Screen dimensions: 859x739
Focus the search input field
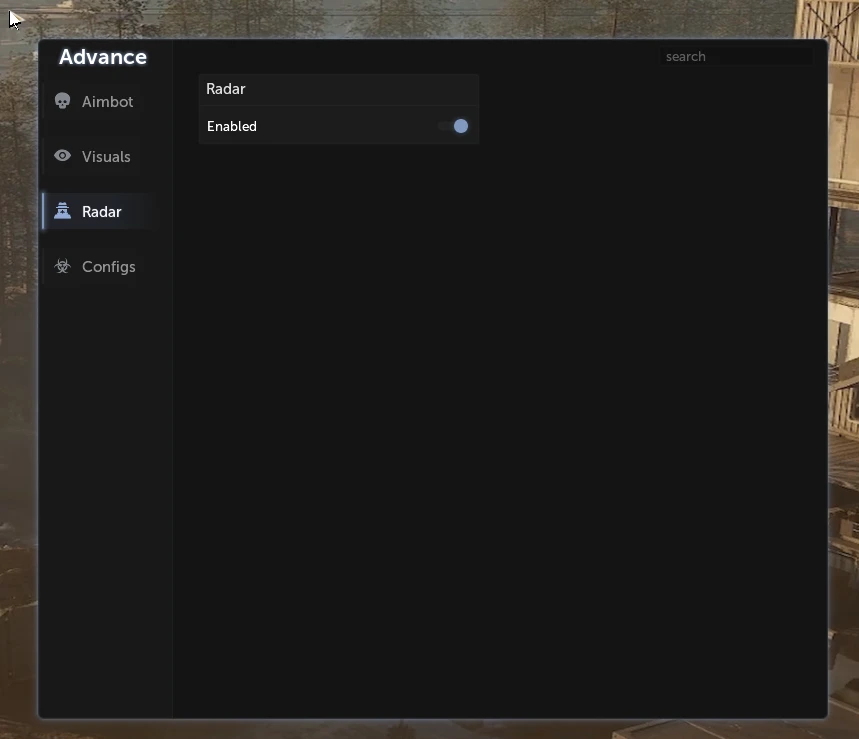coord(736,56)
